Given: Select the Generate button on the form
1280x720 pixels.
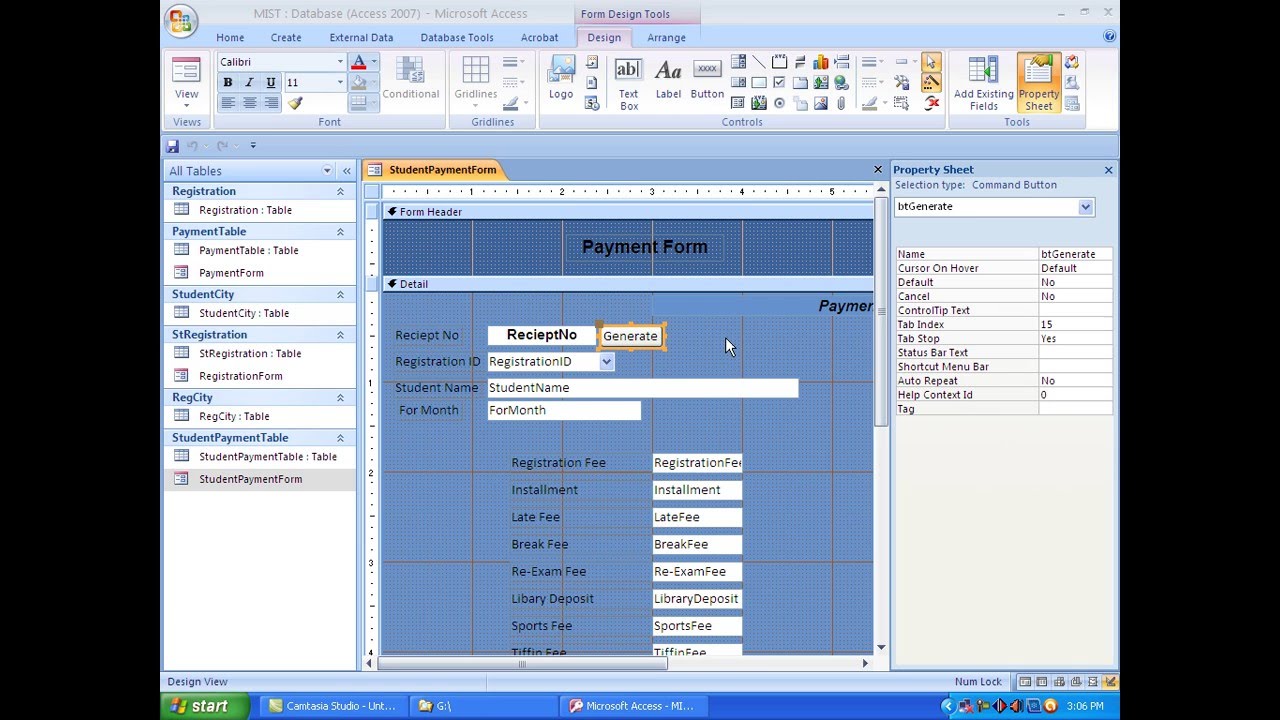Looking at the screenshot, I should pyautogui.click(x=630, y=336).
